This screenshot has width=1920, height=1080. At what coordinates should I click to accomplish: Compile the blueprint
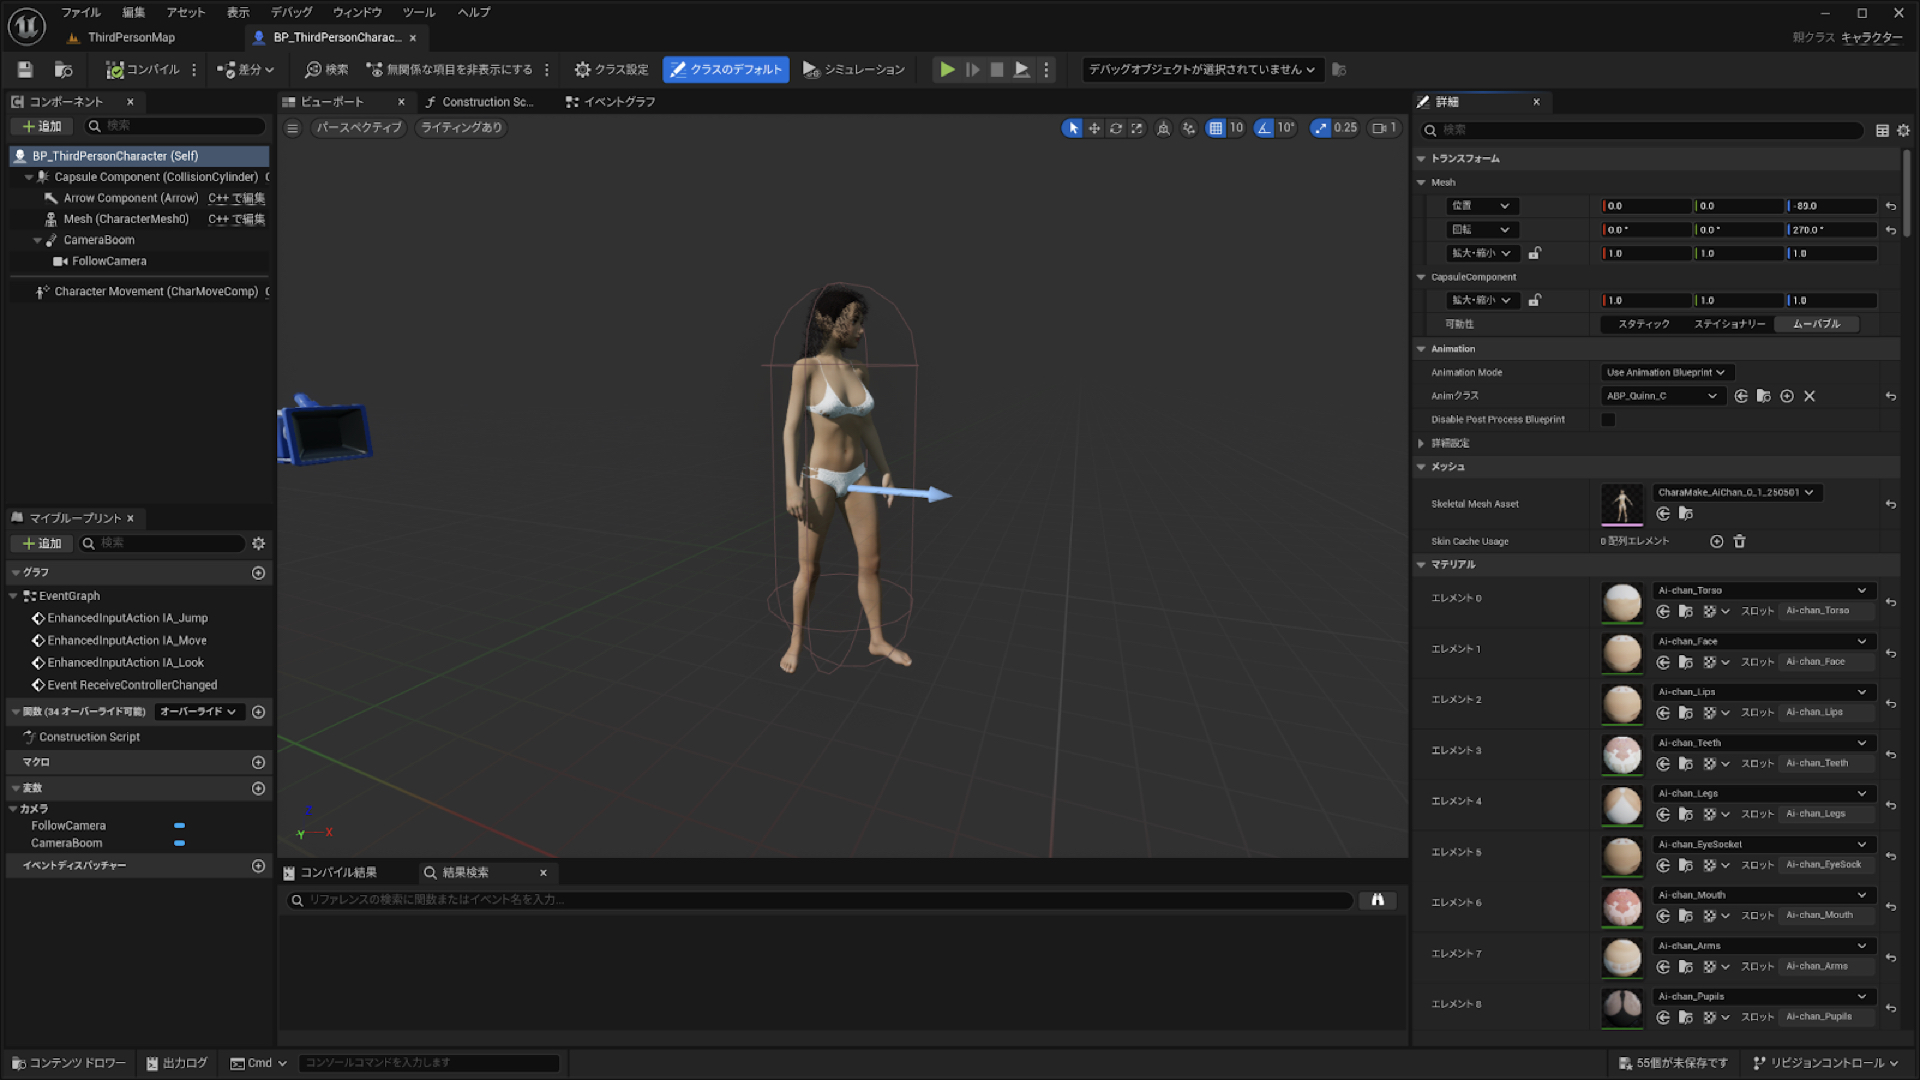tap(143, 69)
